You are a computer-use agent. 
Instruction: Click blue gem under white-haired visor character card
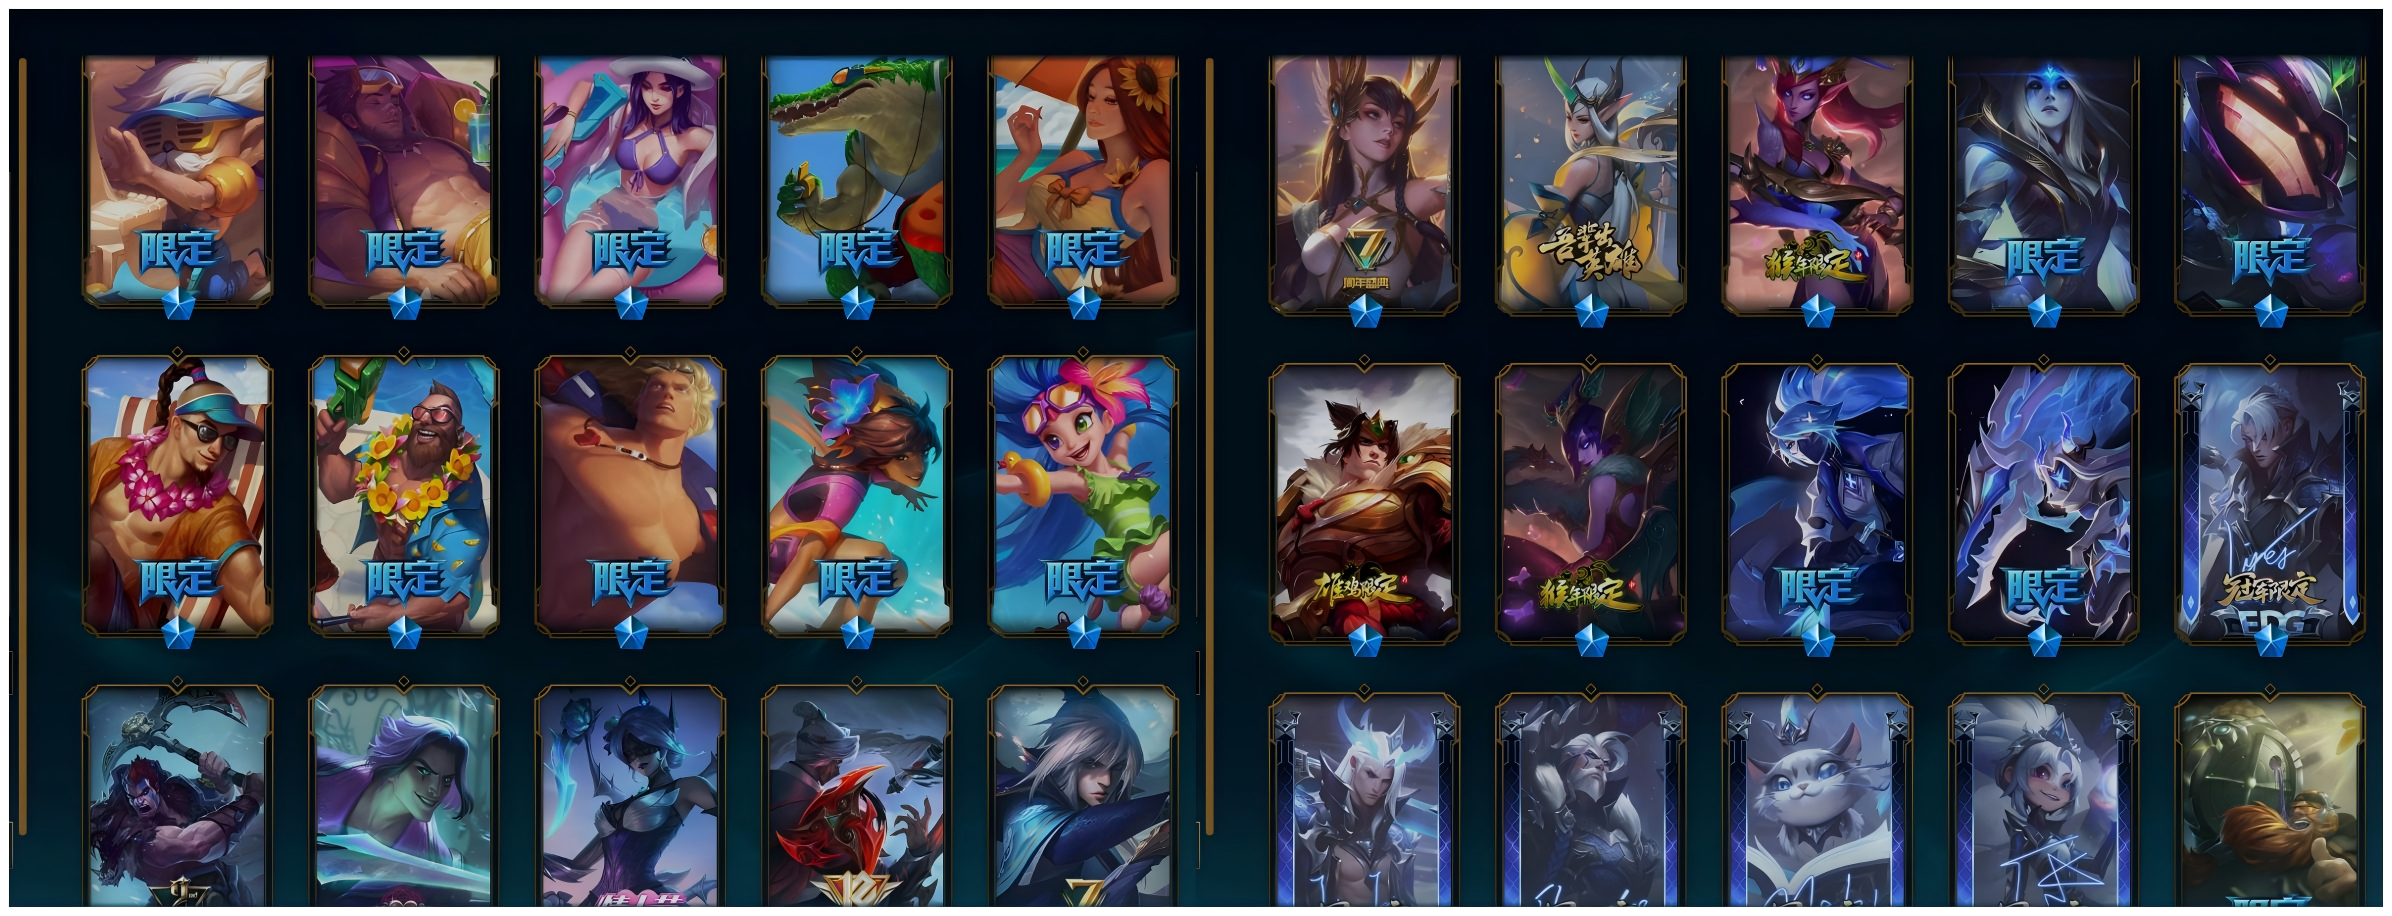(x=178, y=304)
